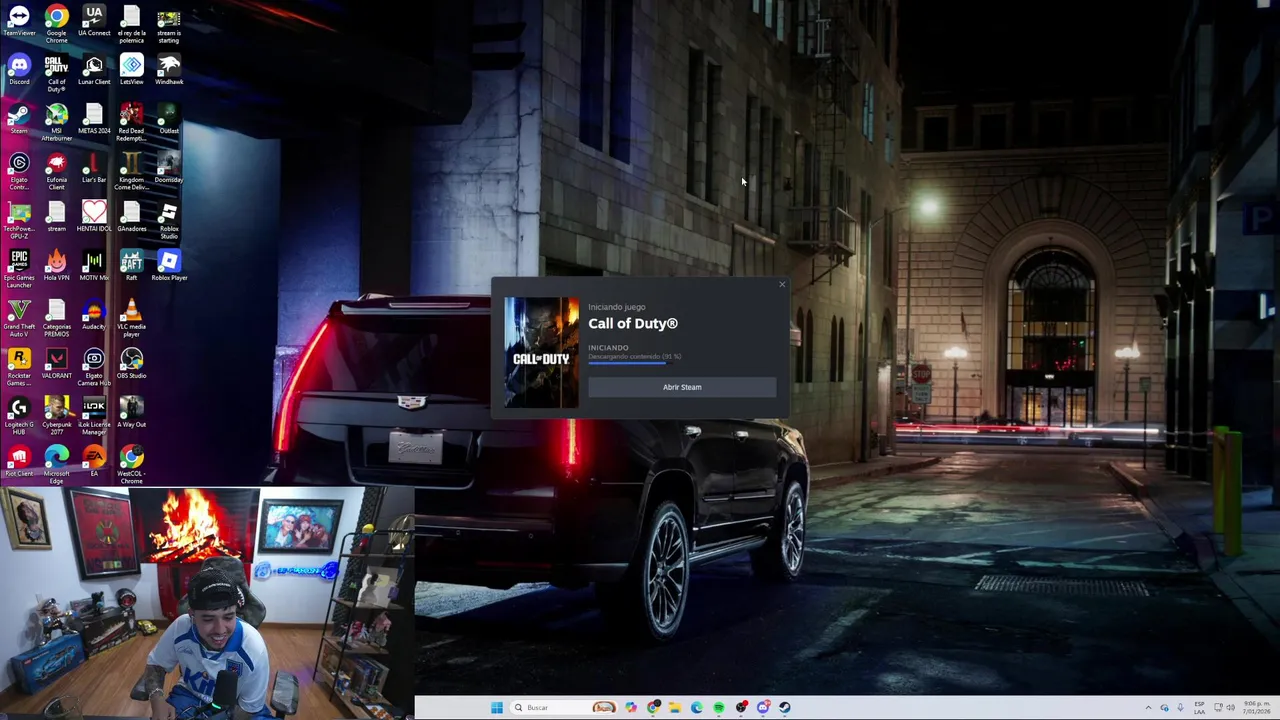Select the Roblox Player desktop icon
This screenshot has height=720, width=1280.
coord(169,265)
